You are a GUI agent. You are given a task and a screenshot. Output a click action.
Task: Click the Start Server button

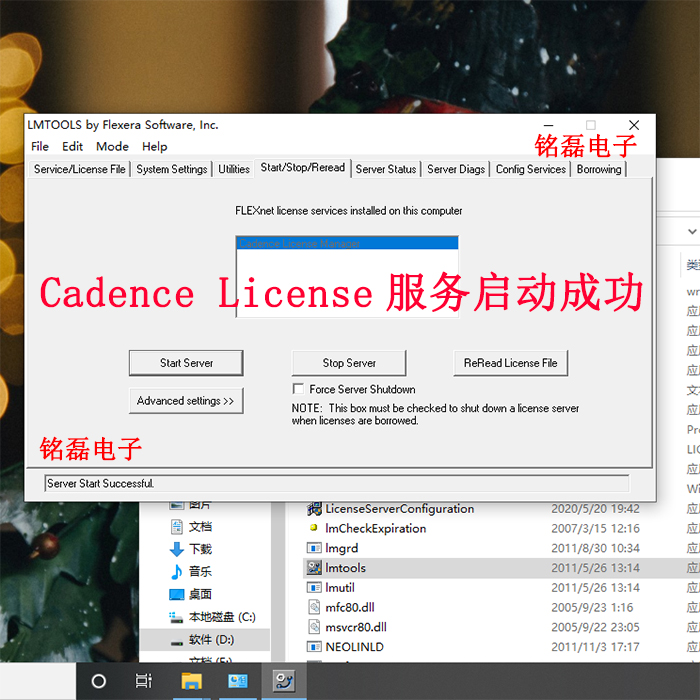point(186,363)
